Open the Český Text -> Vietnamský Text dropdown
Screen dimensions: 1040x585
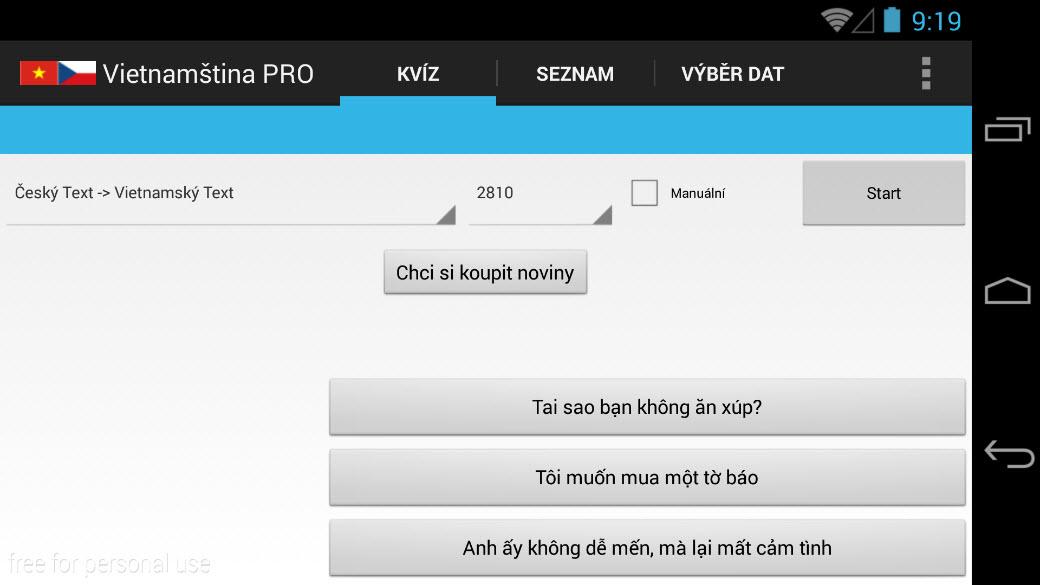[x=231, y=193]
